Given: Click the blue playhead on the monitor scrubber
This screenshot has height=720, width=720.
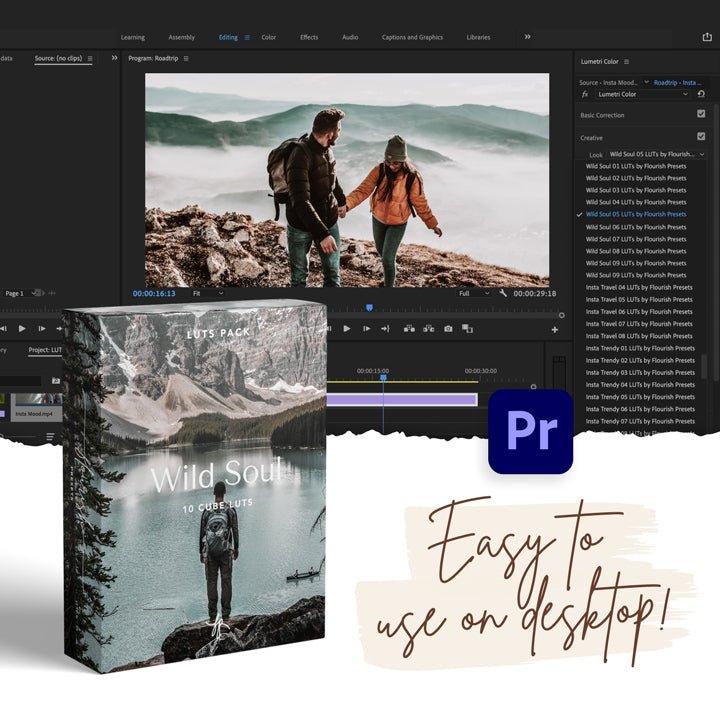Looking at the screenshot, I should [x=369, y=308].
